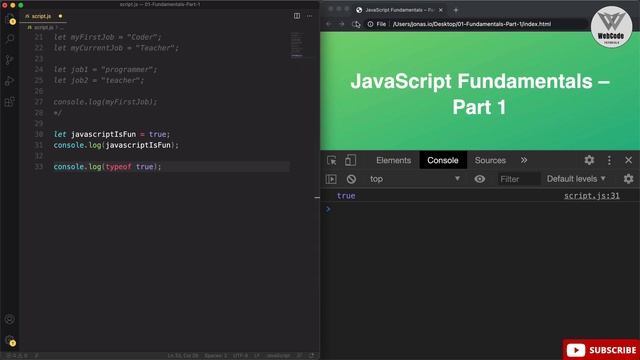Open Console settings gear at right
The image size is (640, 360).
coord(629,178)
